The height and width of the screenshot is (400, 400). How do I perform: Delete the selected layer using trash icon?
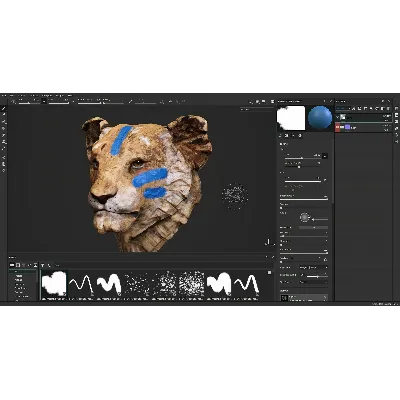388,109
